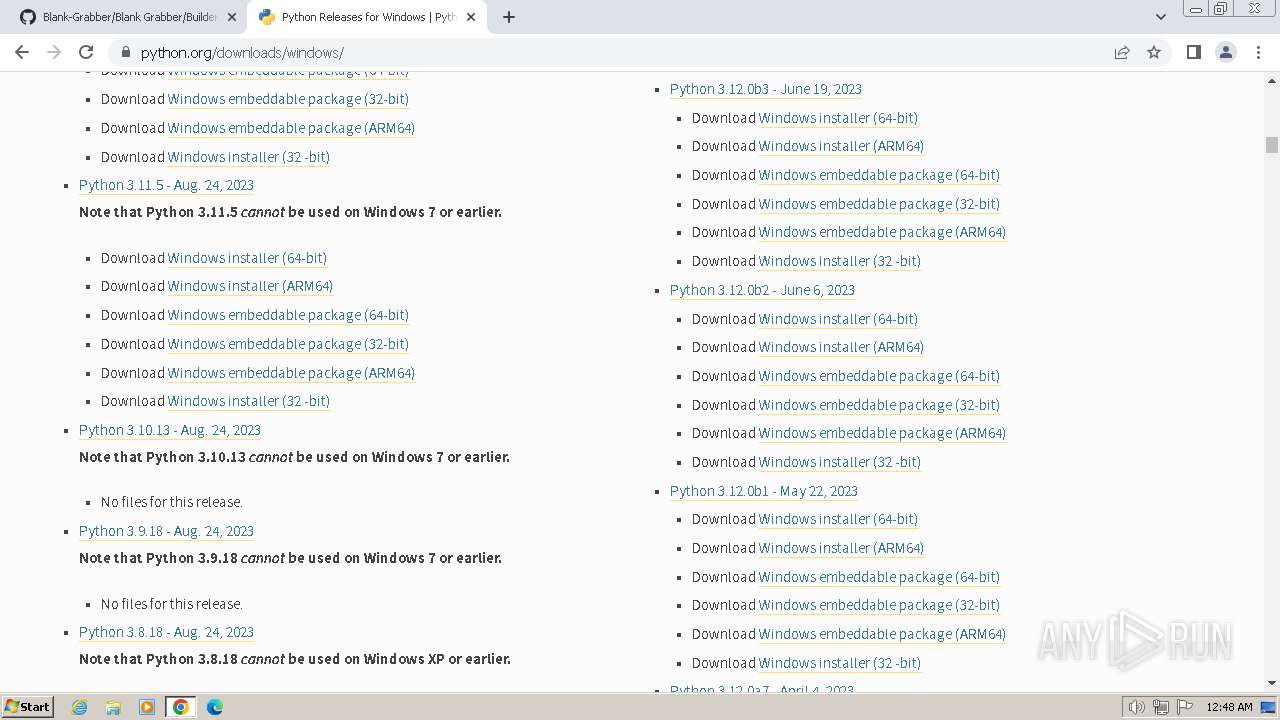Open the network tray icon
This screenshot has width=1280, height=720.
(1161, 707)
